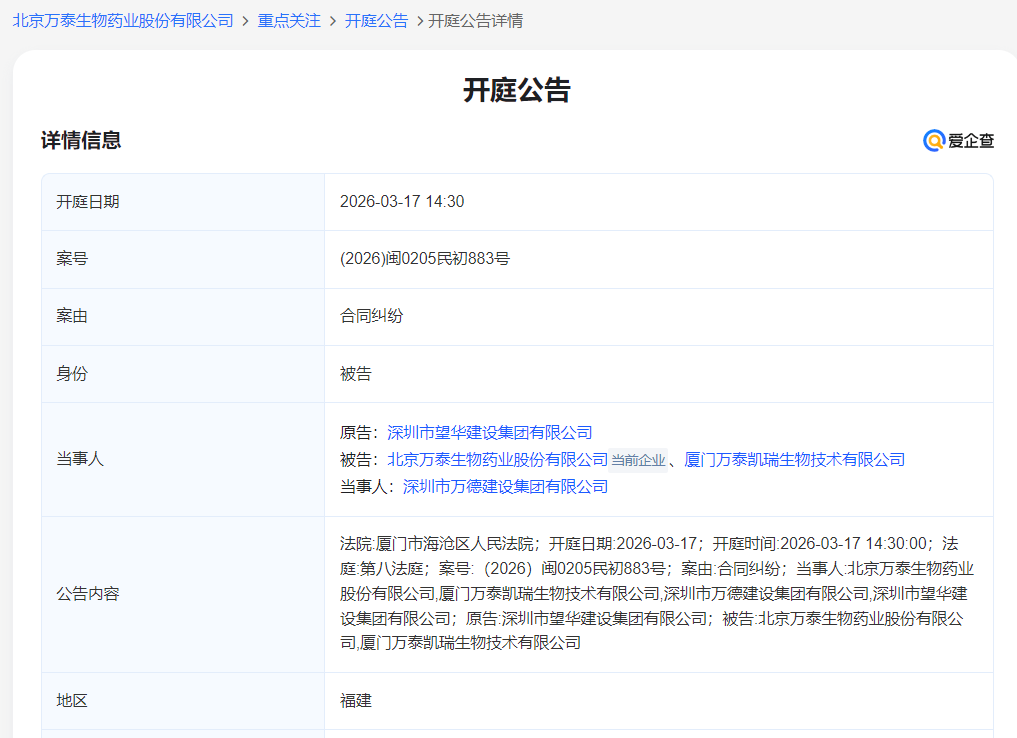Open defendant 北京万泰生物药业股份有限公司 link in 当事人 row
Screen dimensions: 1017x738
pos(497,459)
